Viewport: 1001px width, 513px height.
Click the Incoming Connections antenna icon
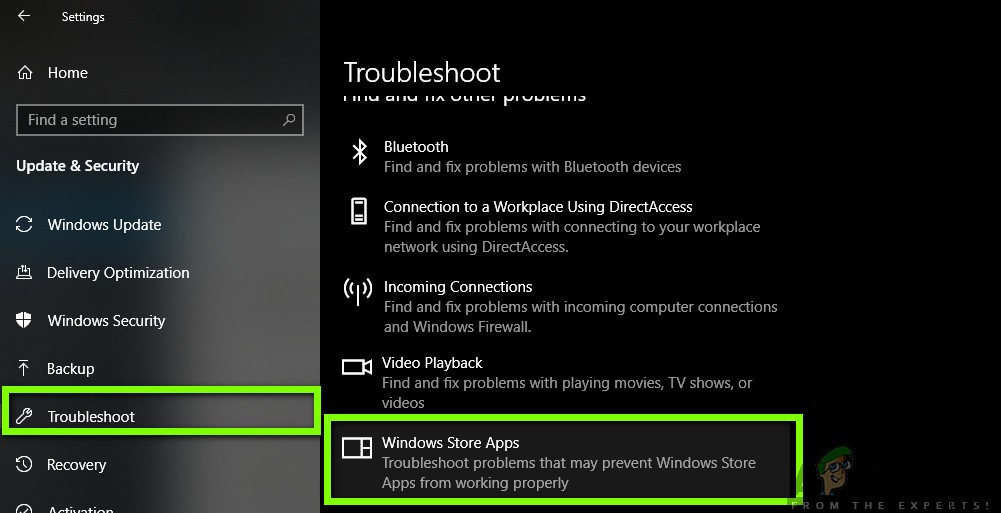(358, 291)
